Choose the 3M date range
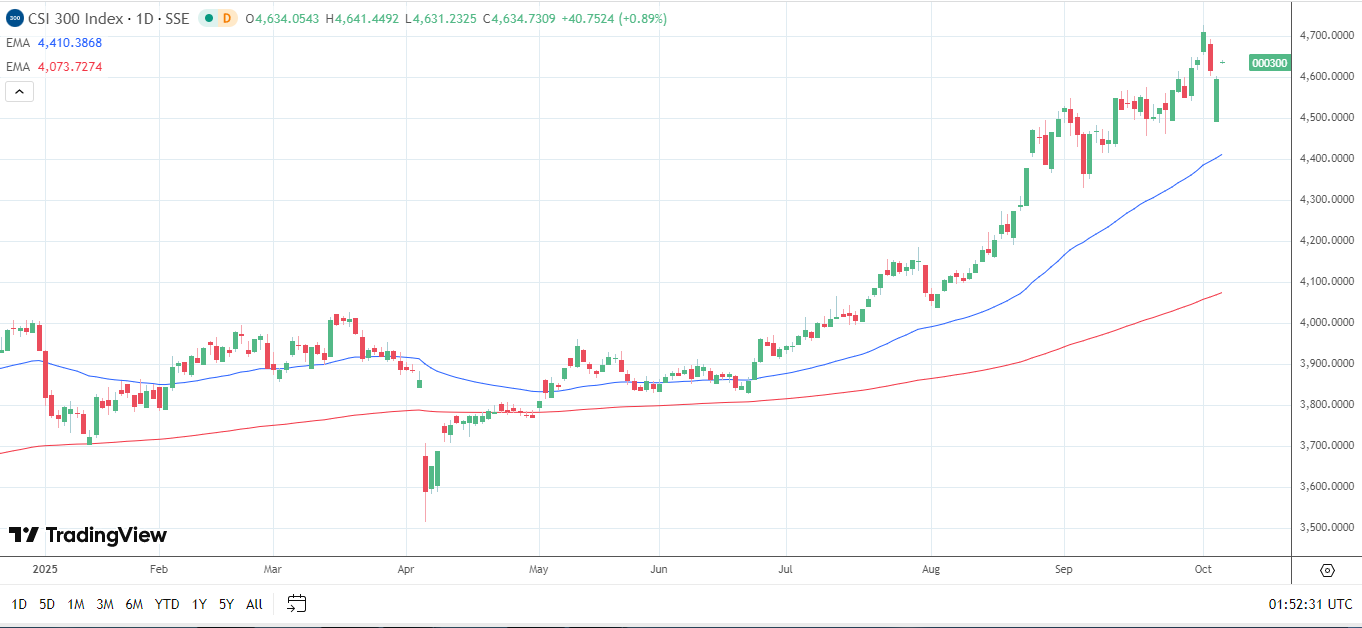 pyautogui.click(x=105, y=604)
